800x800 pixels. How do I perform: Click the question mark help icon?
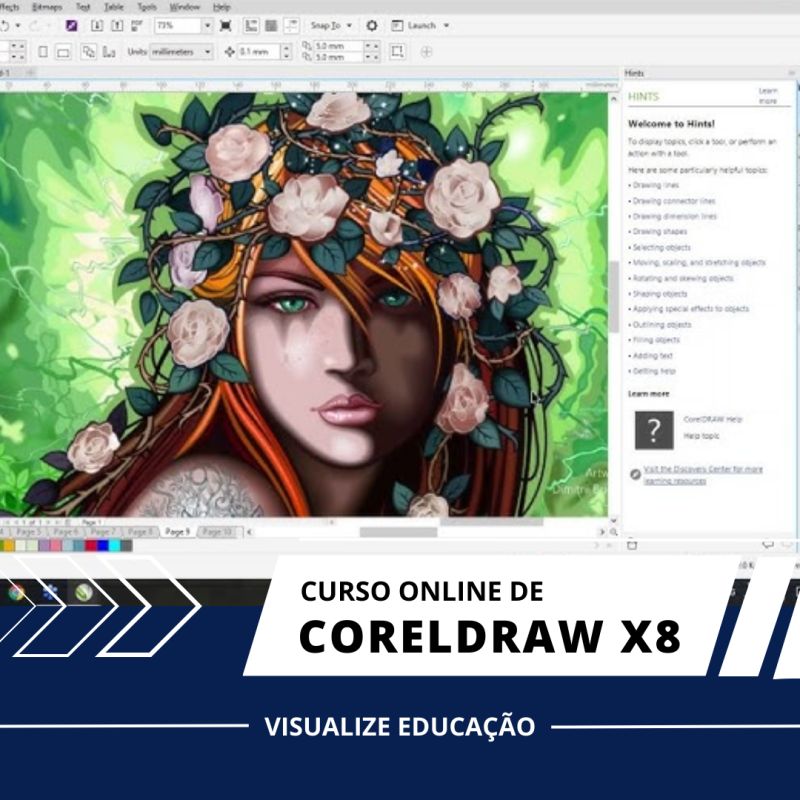pyautogui.click(x=654, y=430)
